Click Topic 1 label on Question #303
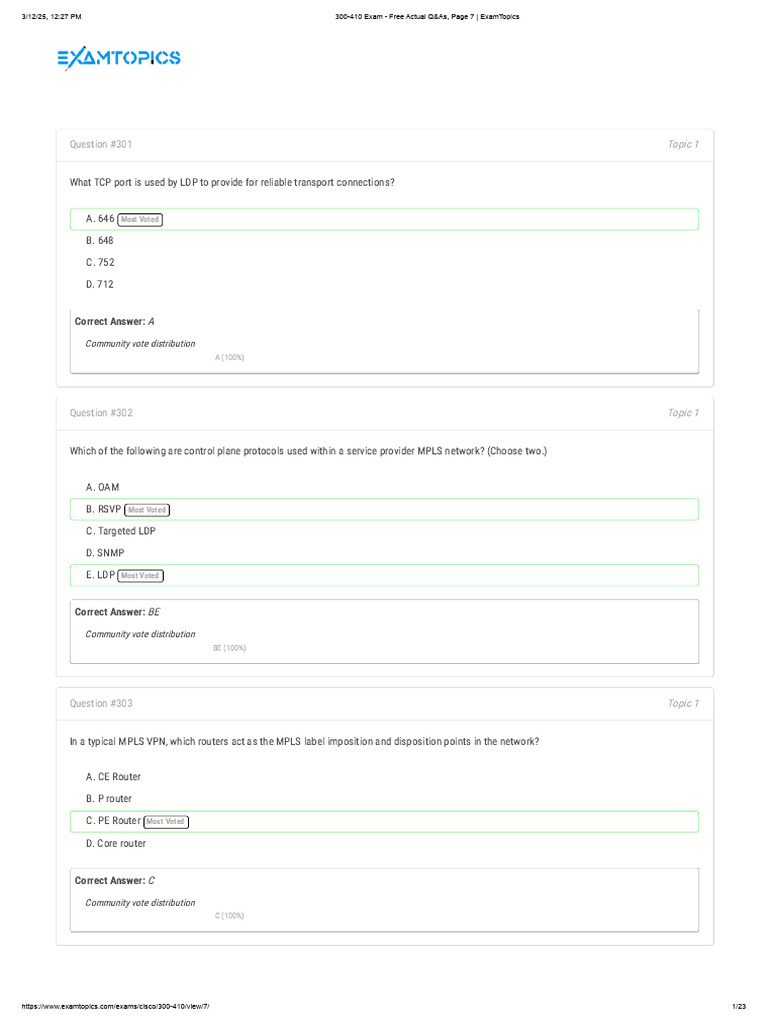 683,704
